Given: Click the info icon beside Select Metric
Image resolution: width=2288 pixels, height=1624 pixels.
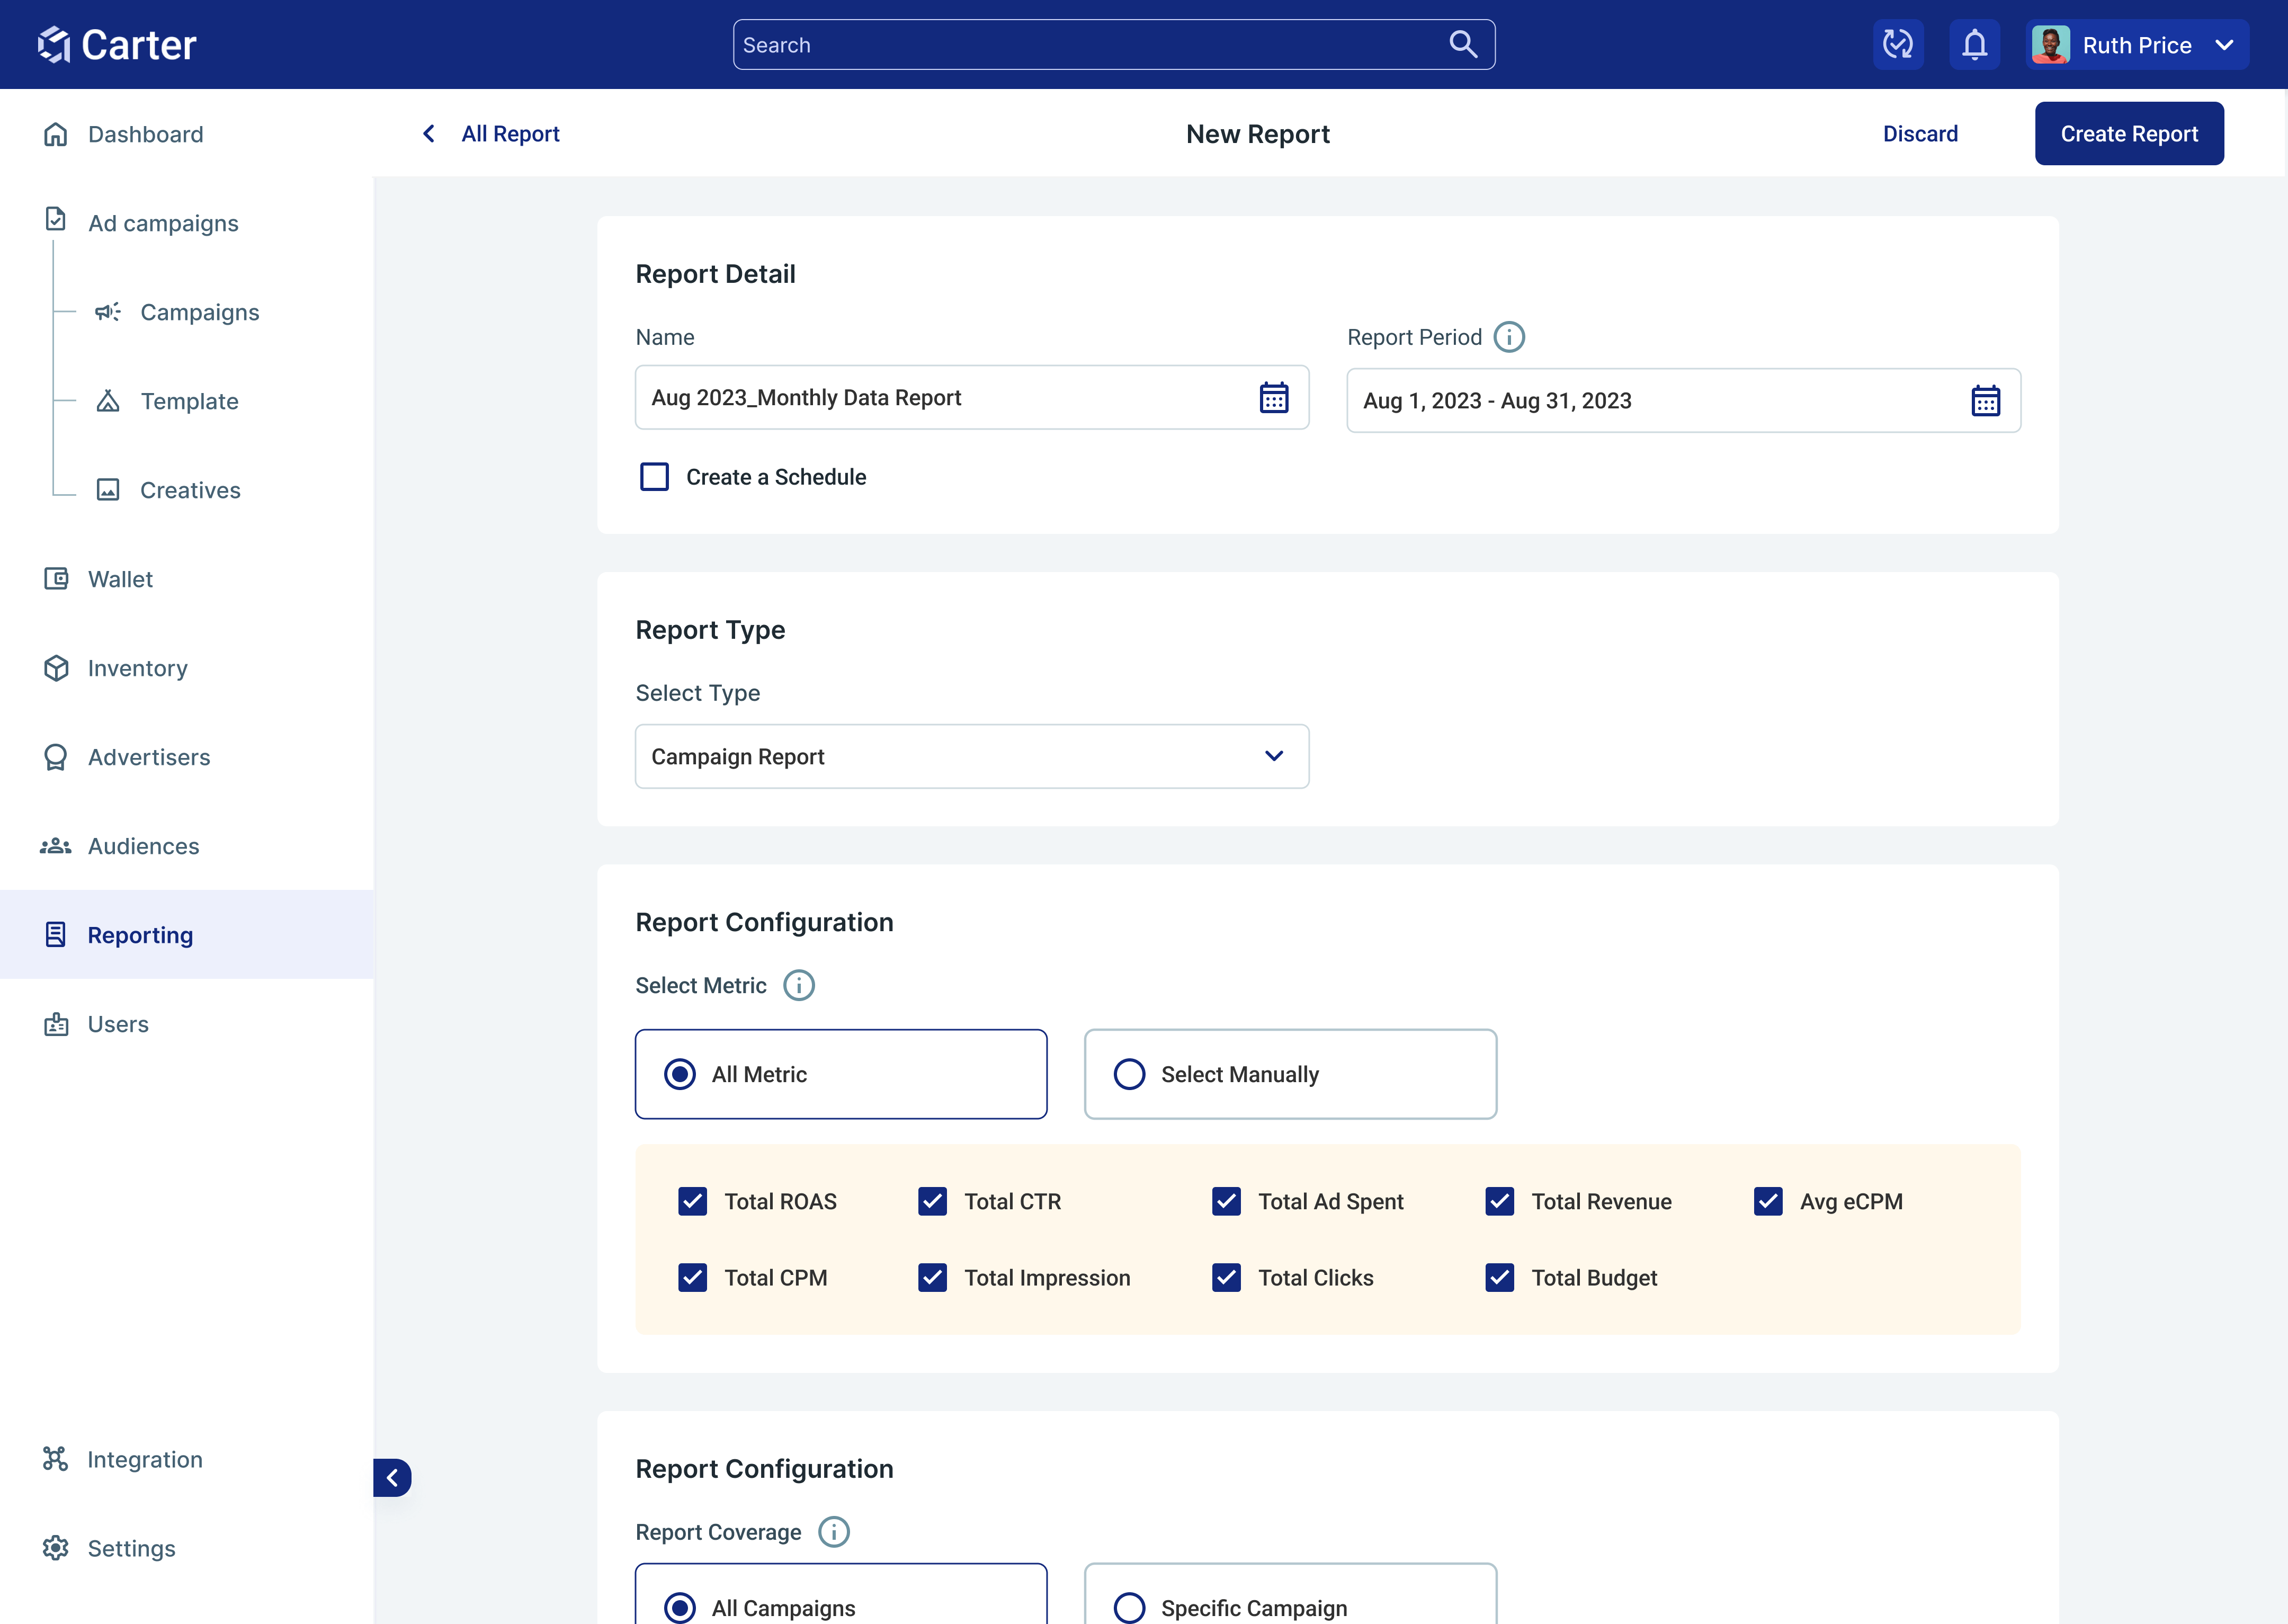Looking at the screenshot, I should (x=798, y=985).
